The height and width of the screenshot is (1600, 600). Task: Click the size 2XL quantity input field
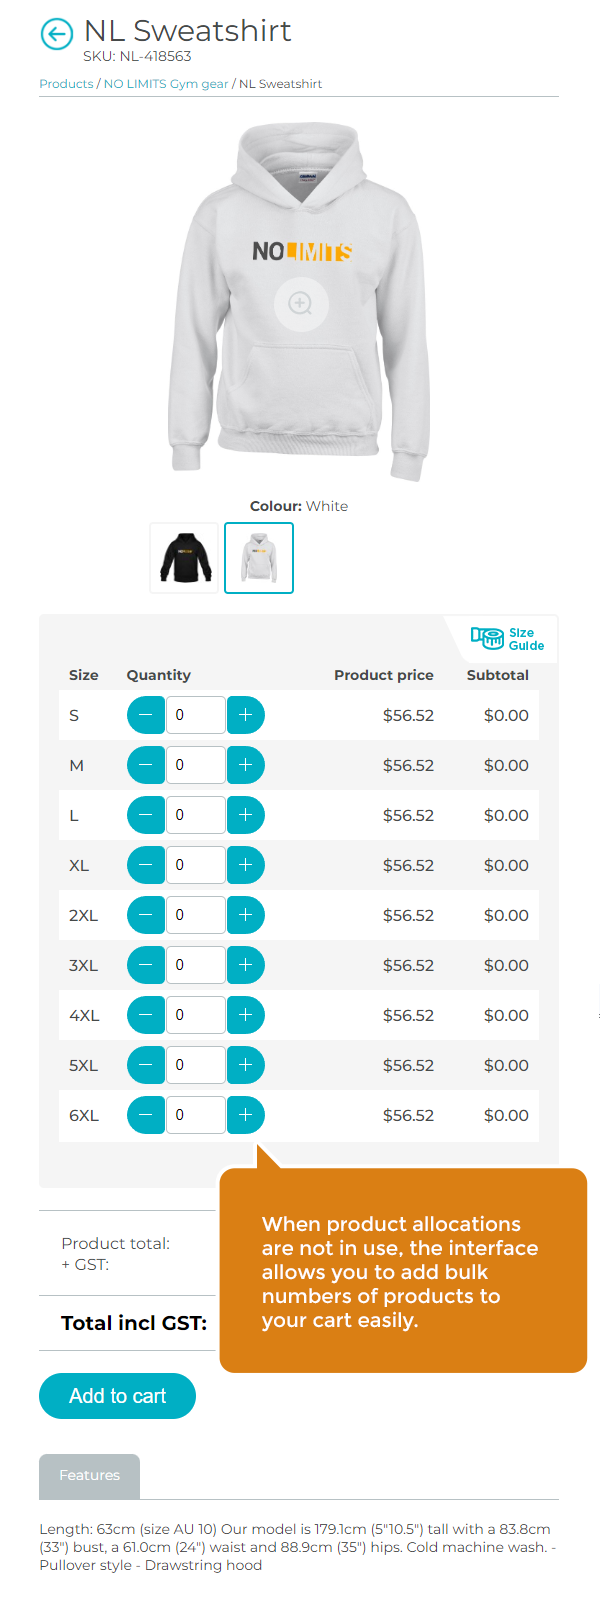(x=196, y=914)
